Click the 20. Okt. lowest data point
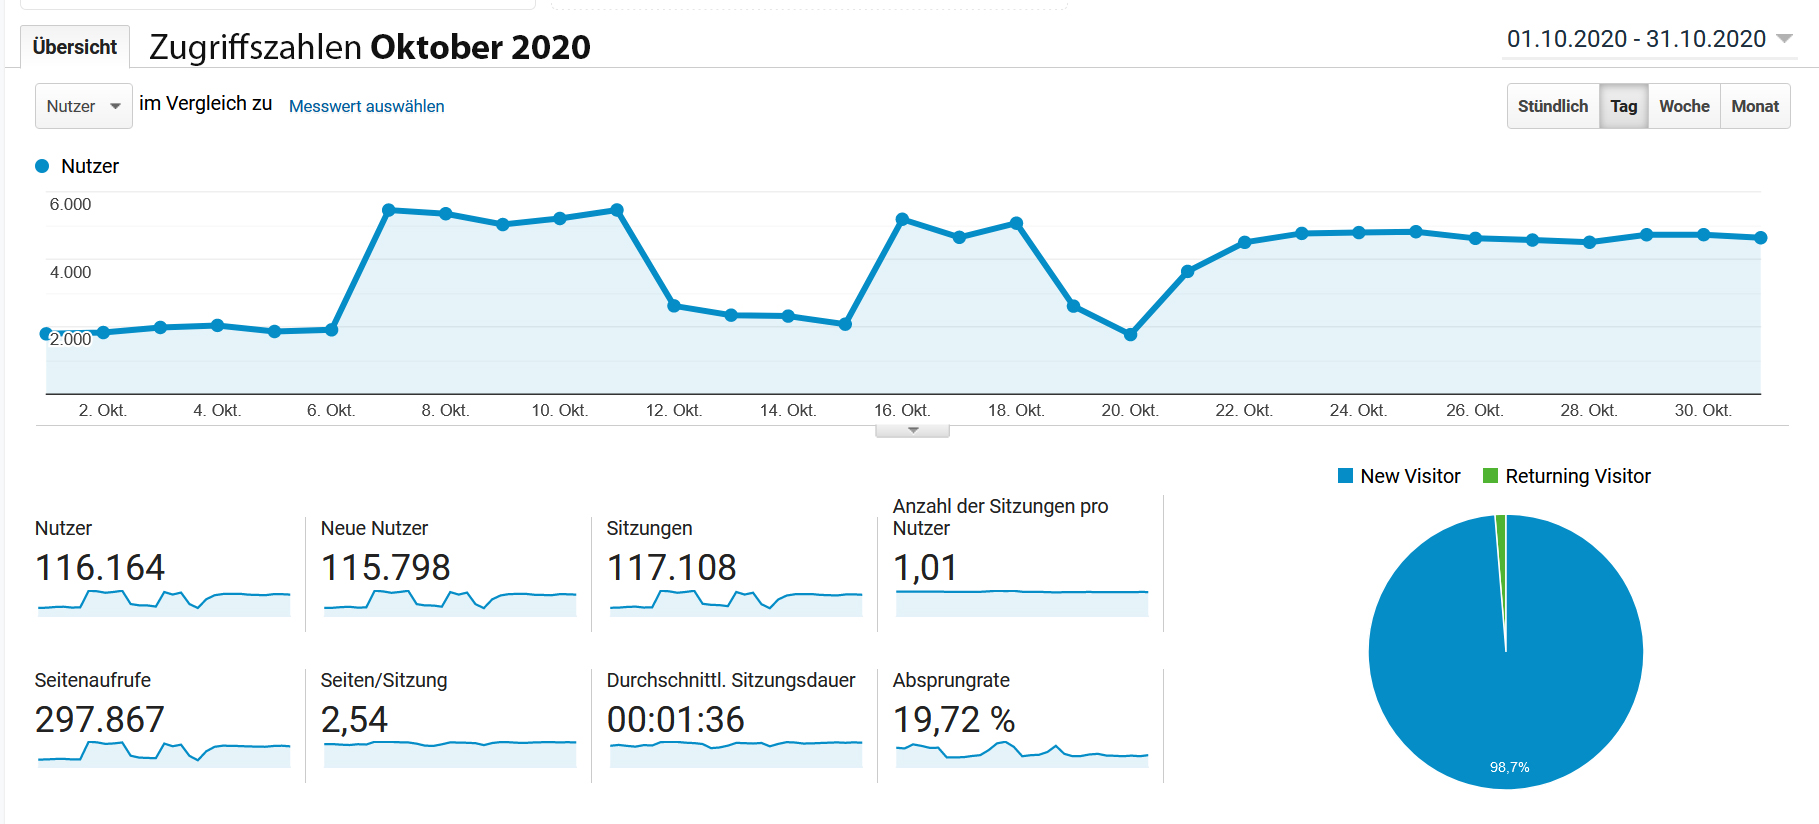The height and width of the screenshot is (824, 1819). coord(1130,335)
